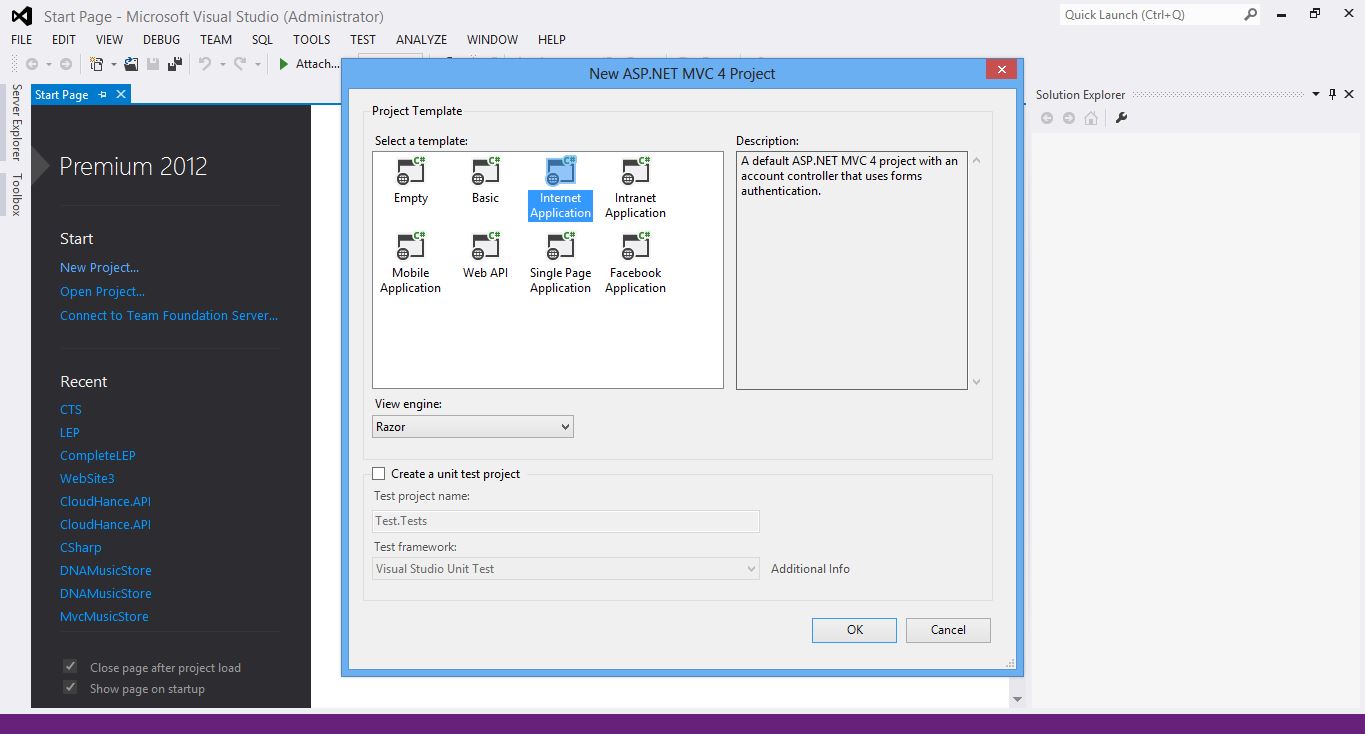Screen dimensions: 1365x734
Task: Select the Empty project template icon
Action: (410, 180)
